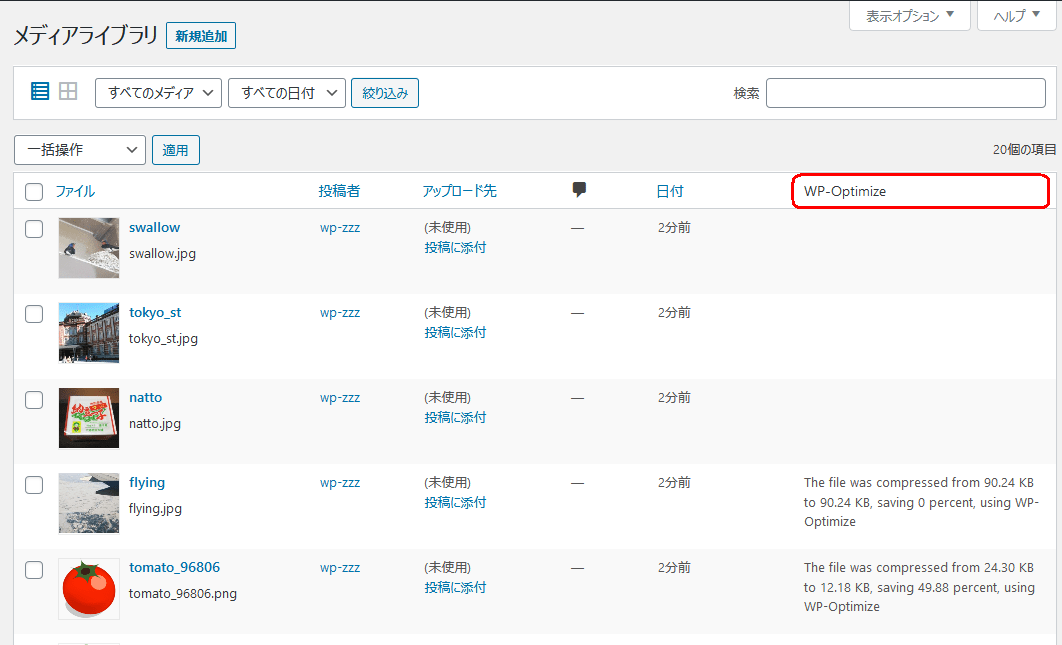Switch to list view mode
The width and height of the screenshot is (1062, 645).
tap(40, 91)
